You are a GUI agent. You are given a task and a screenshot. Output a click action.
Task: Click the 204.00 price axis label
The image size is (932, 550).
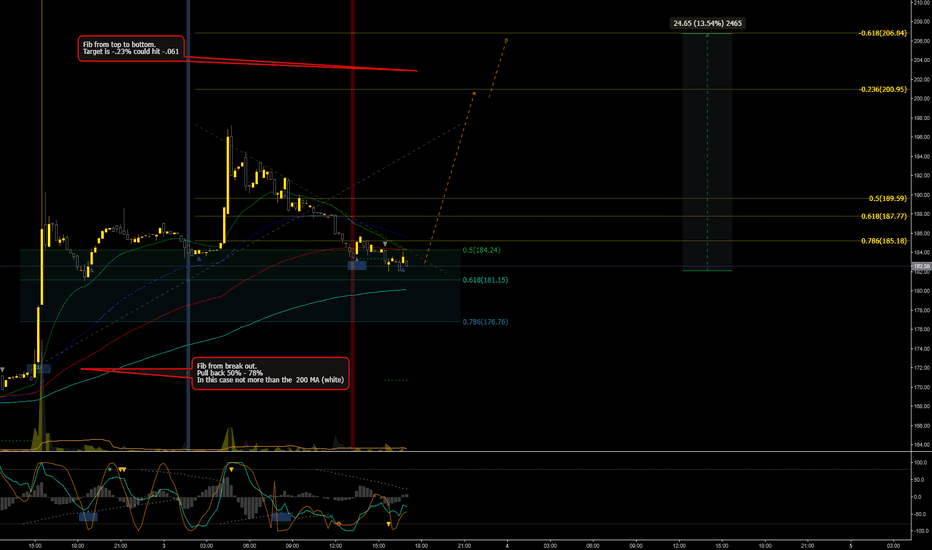click(922, 60)
